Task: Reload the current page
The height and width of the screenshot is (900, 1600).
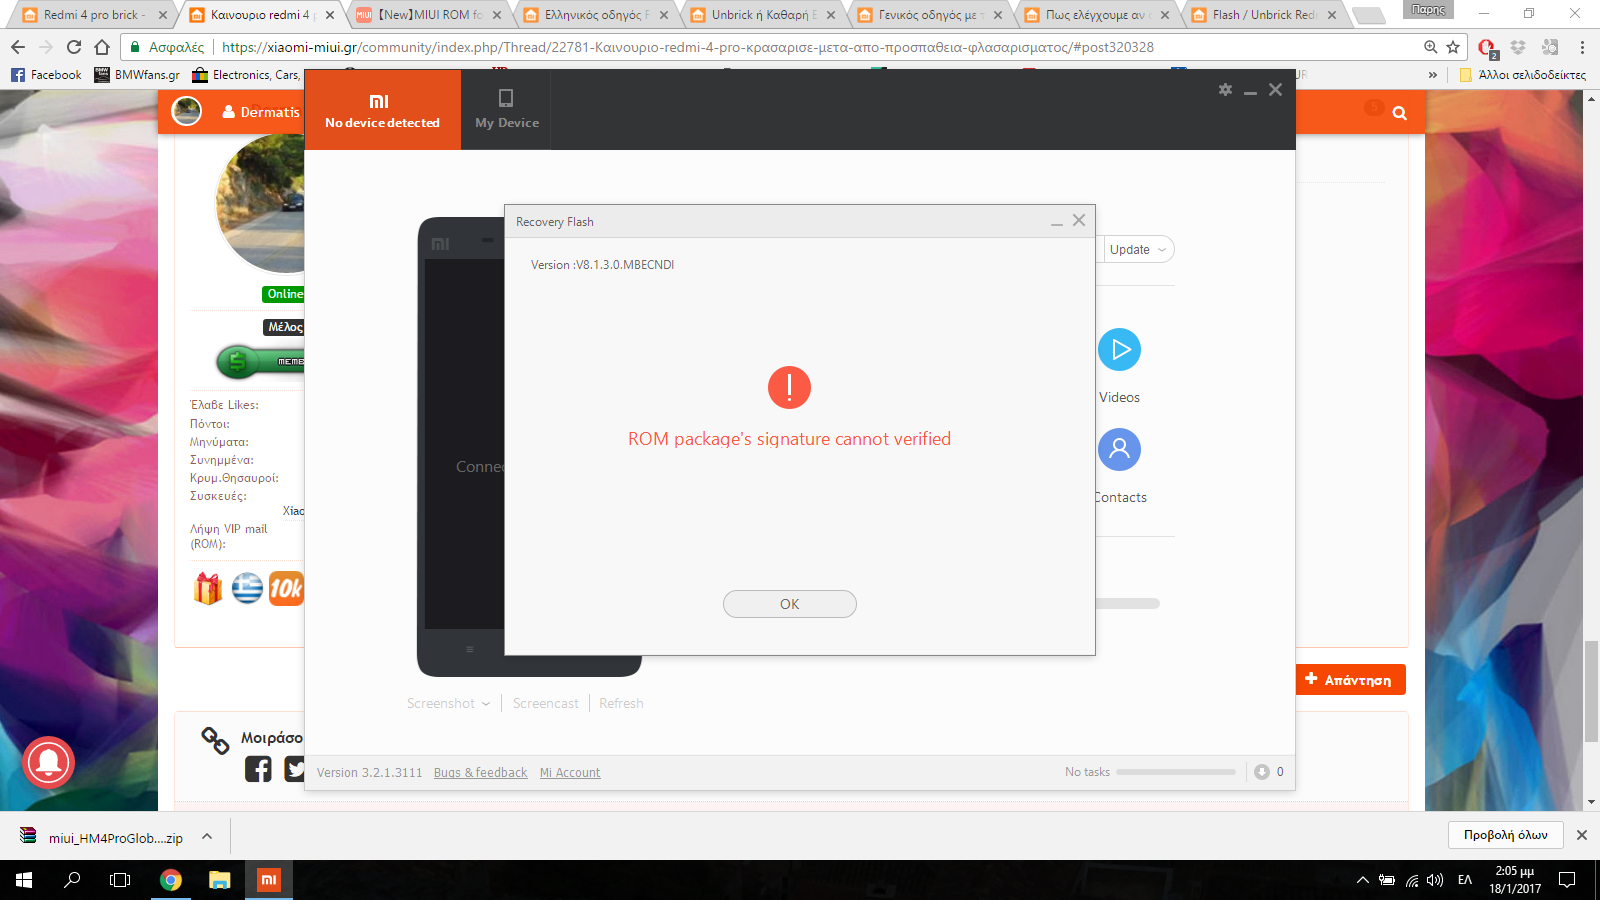Action: coord(74,47)
